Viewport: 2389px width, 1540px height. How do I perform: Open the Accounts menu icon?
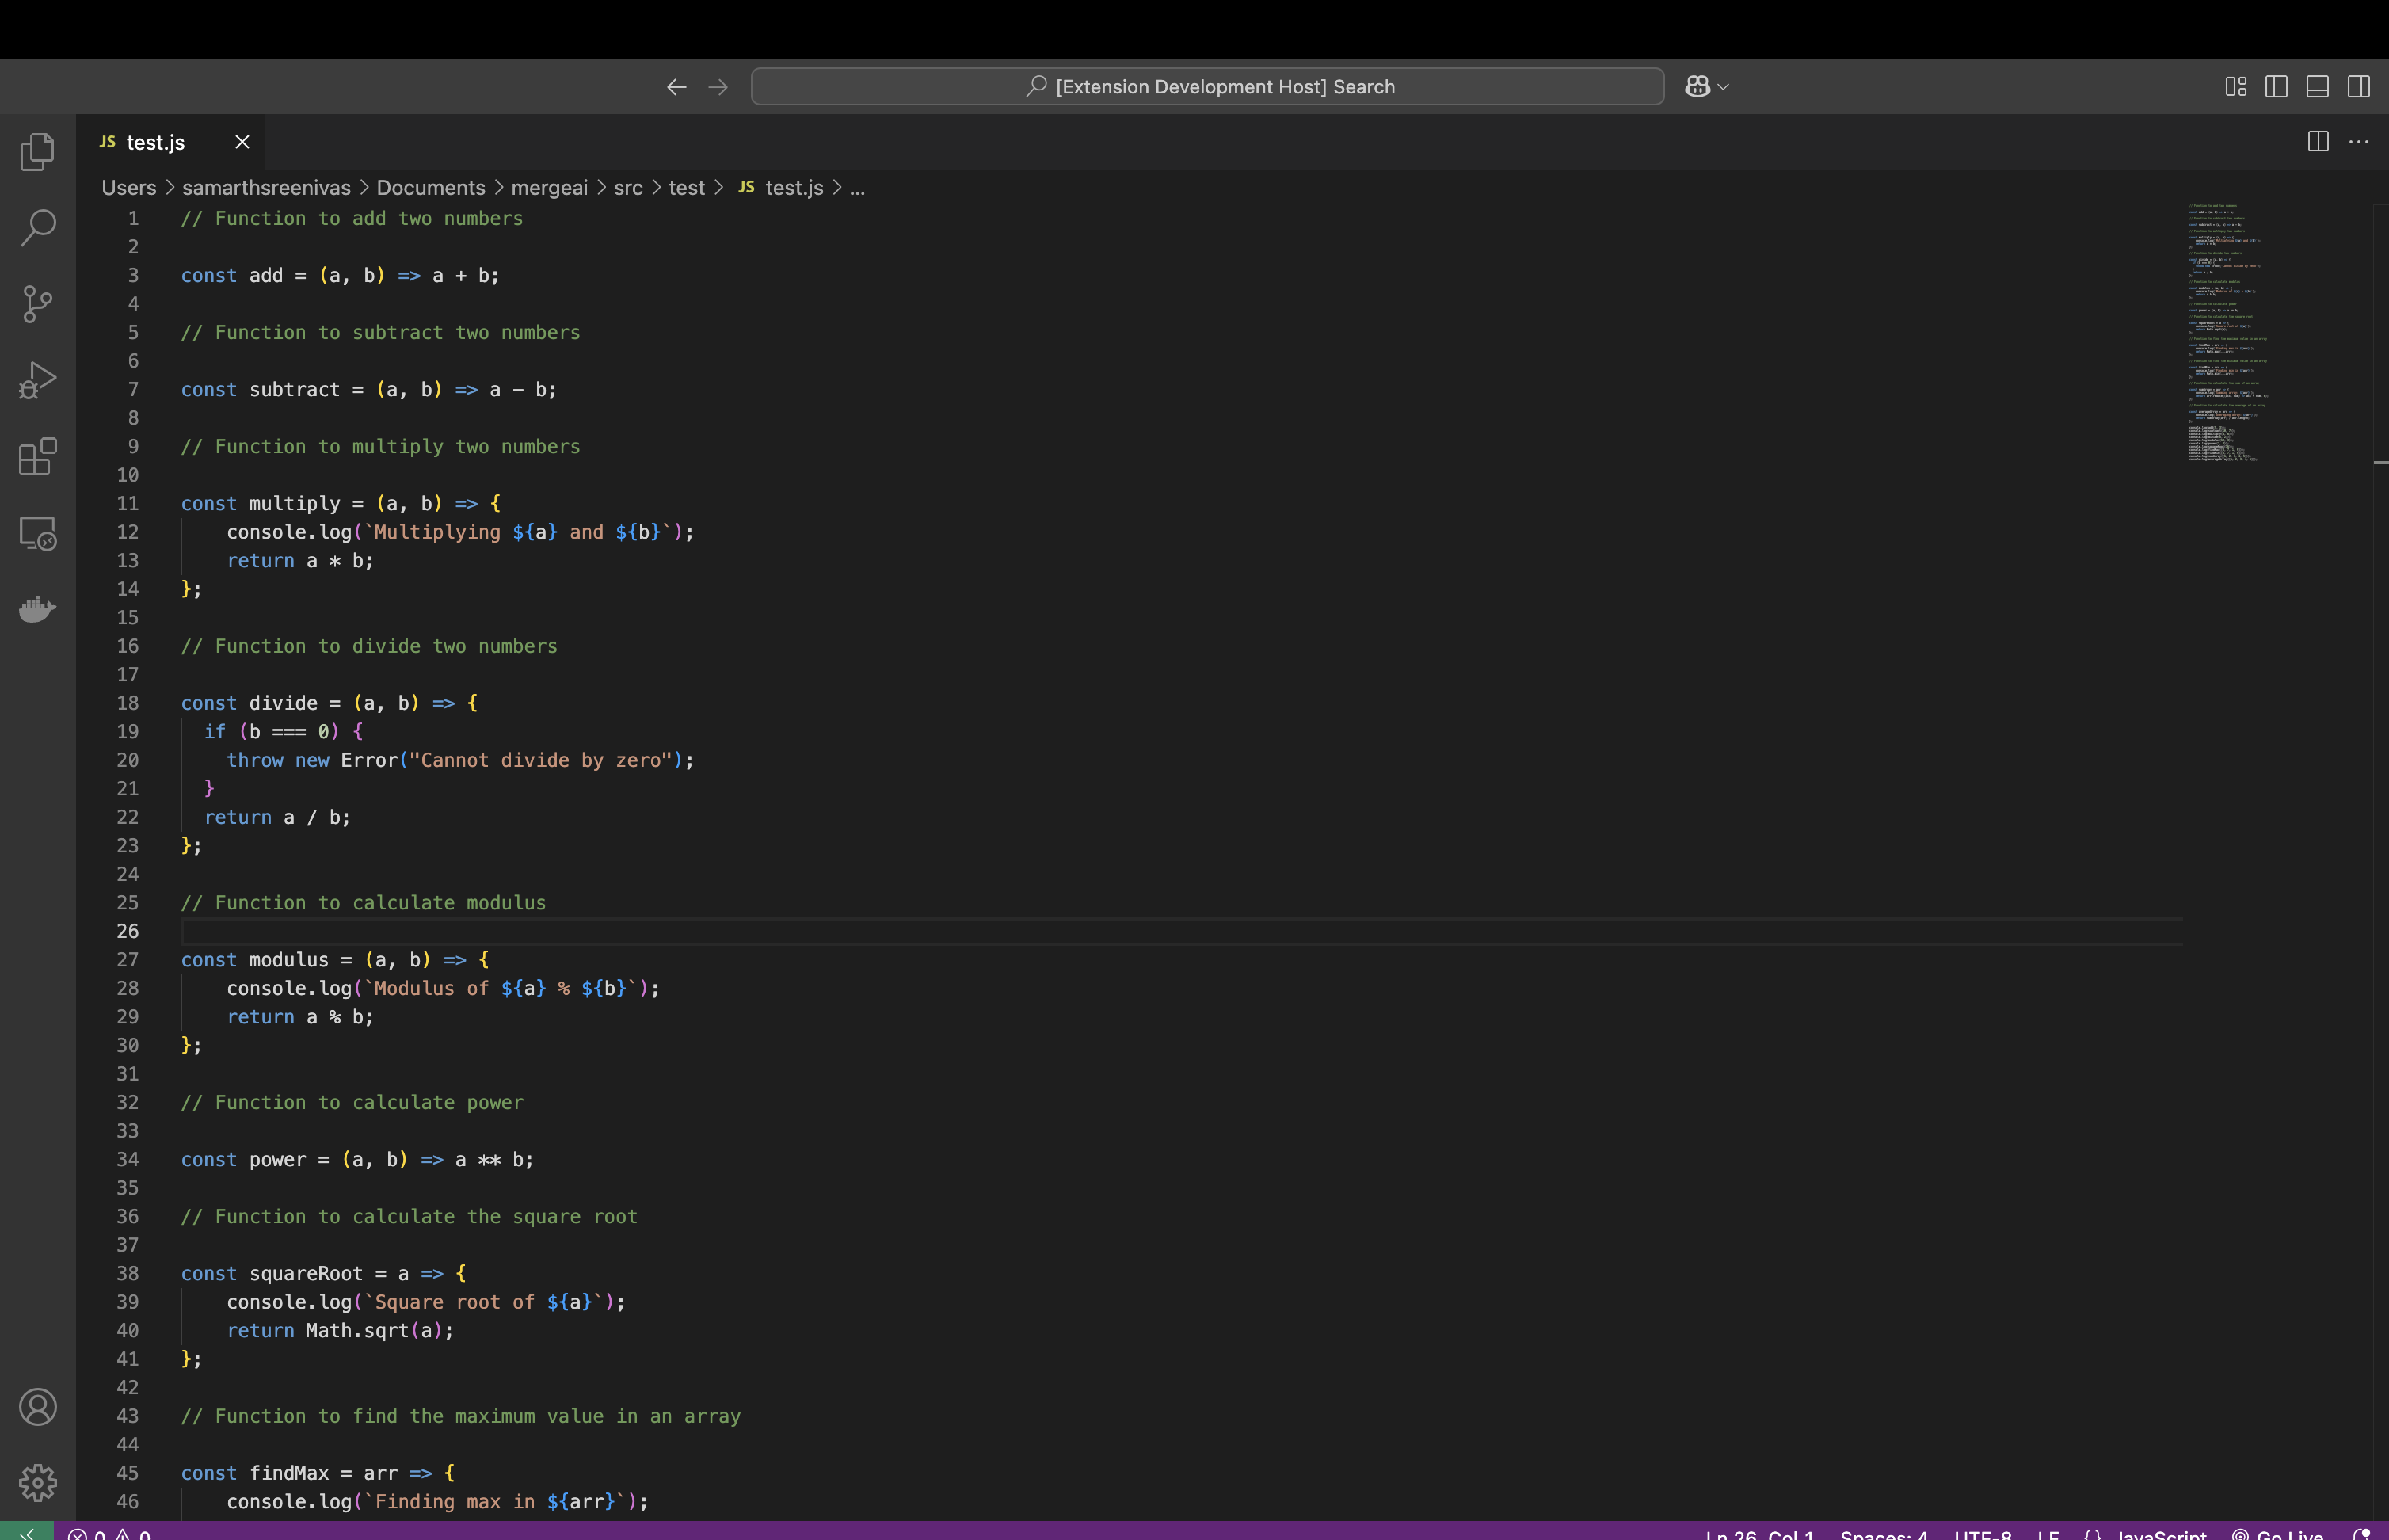tap(37, 1407)
